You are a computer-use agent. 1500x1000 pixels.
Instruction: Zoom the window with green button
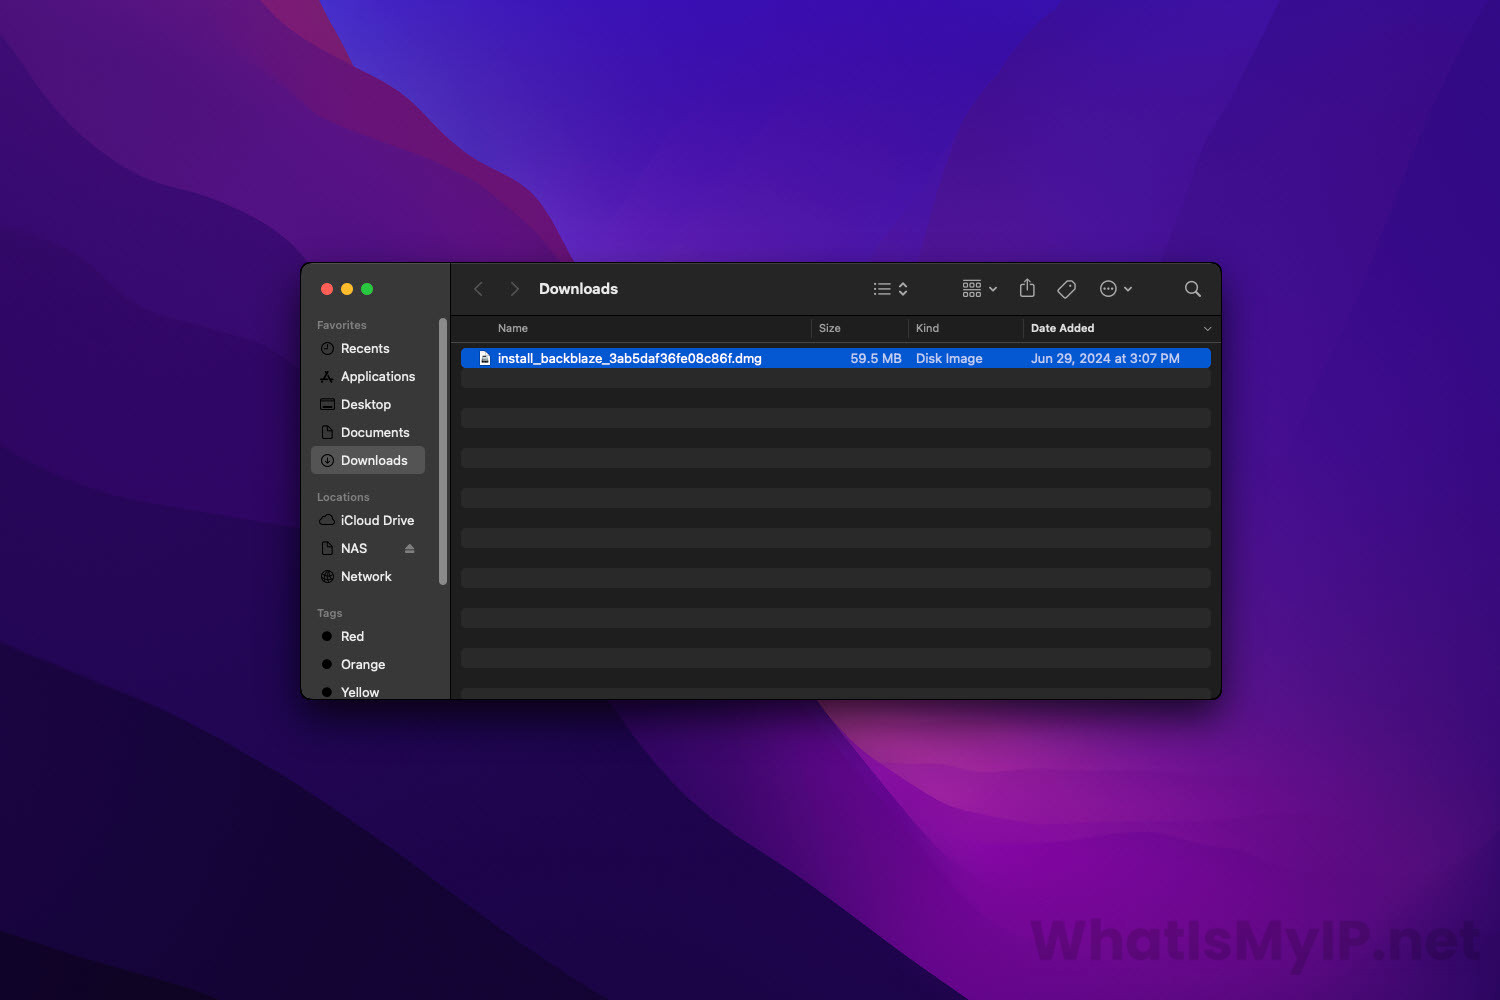click(367, 289)
